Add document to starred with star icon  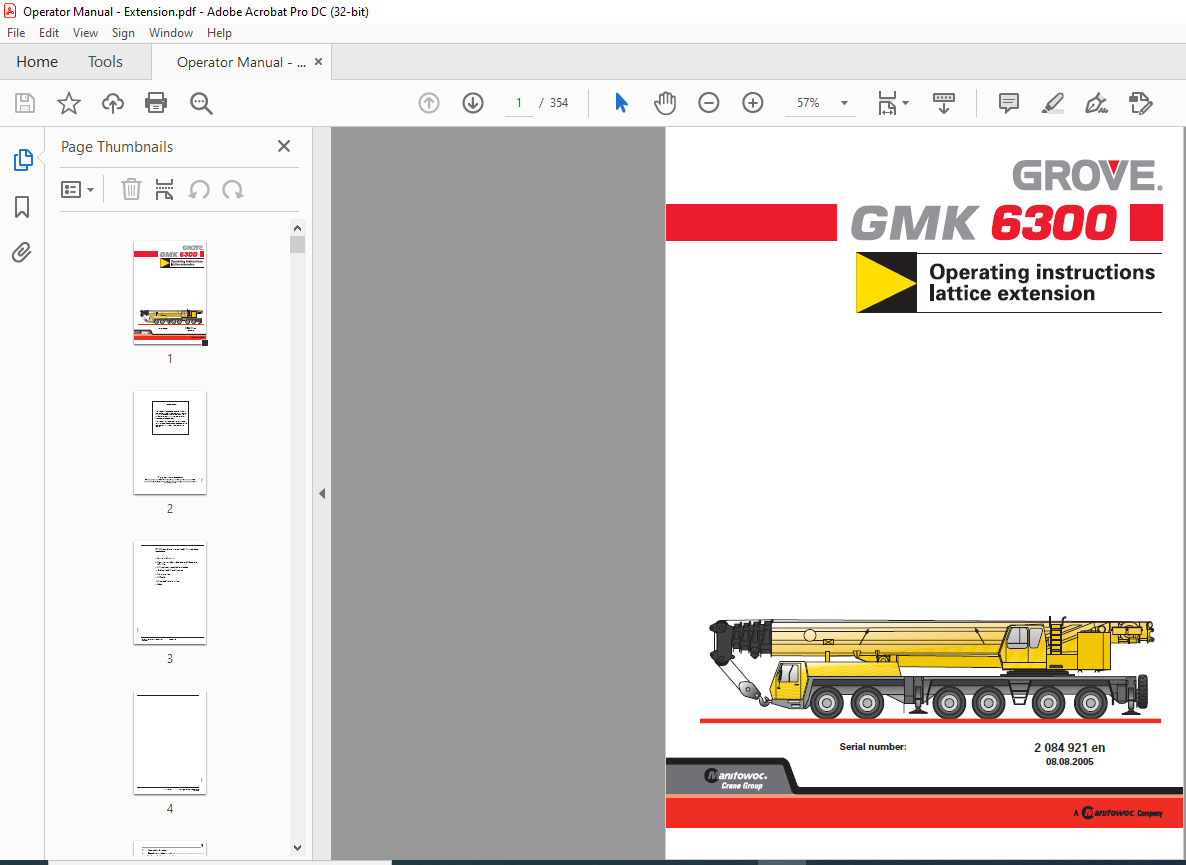coord(69,103)
